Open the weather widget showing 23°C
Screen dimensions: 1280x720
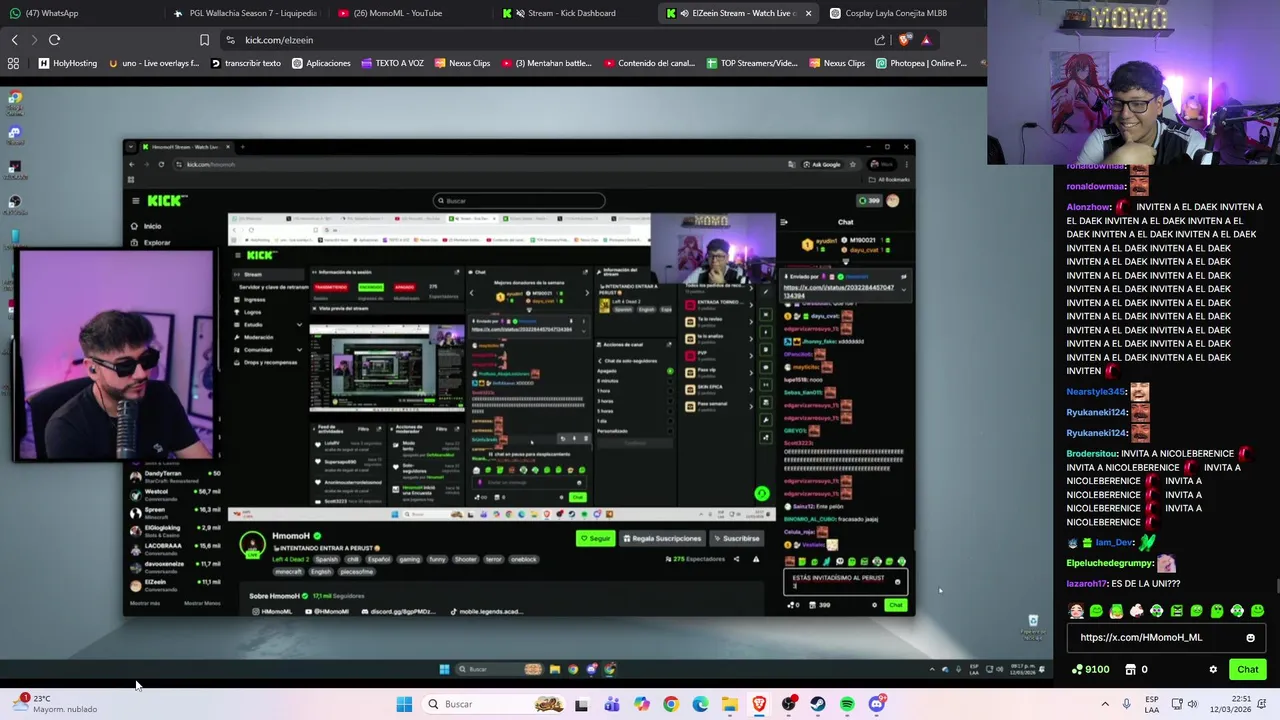point(56,703)
